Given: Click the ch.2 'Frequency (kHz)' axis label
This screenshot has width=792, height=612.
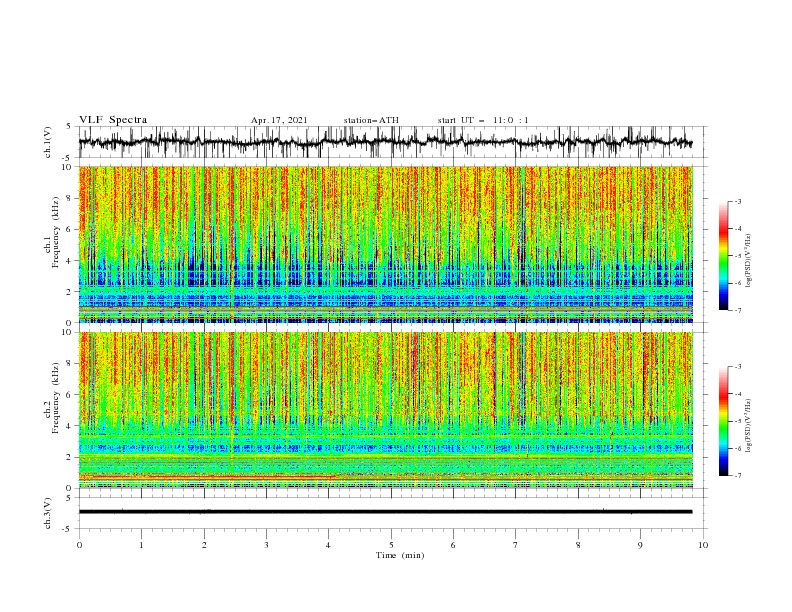Looking at the screenshot, I should [56, 398].
